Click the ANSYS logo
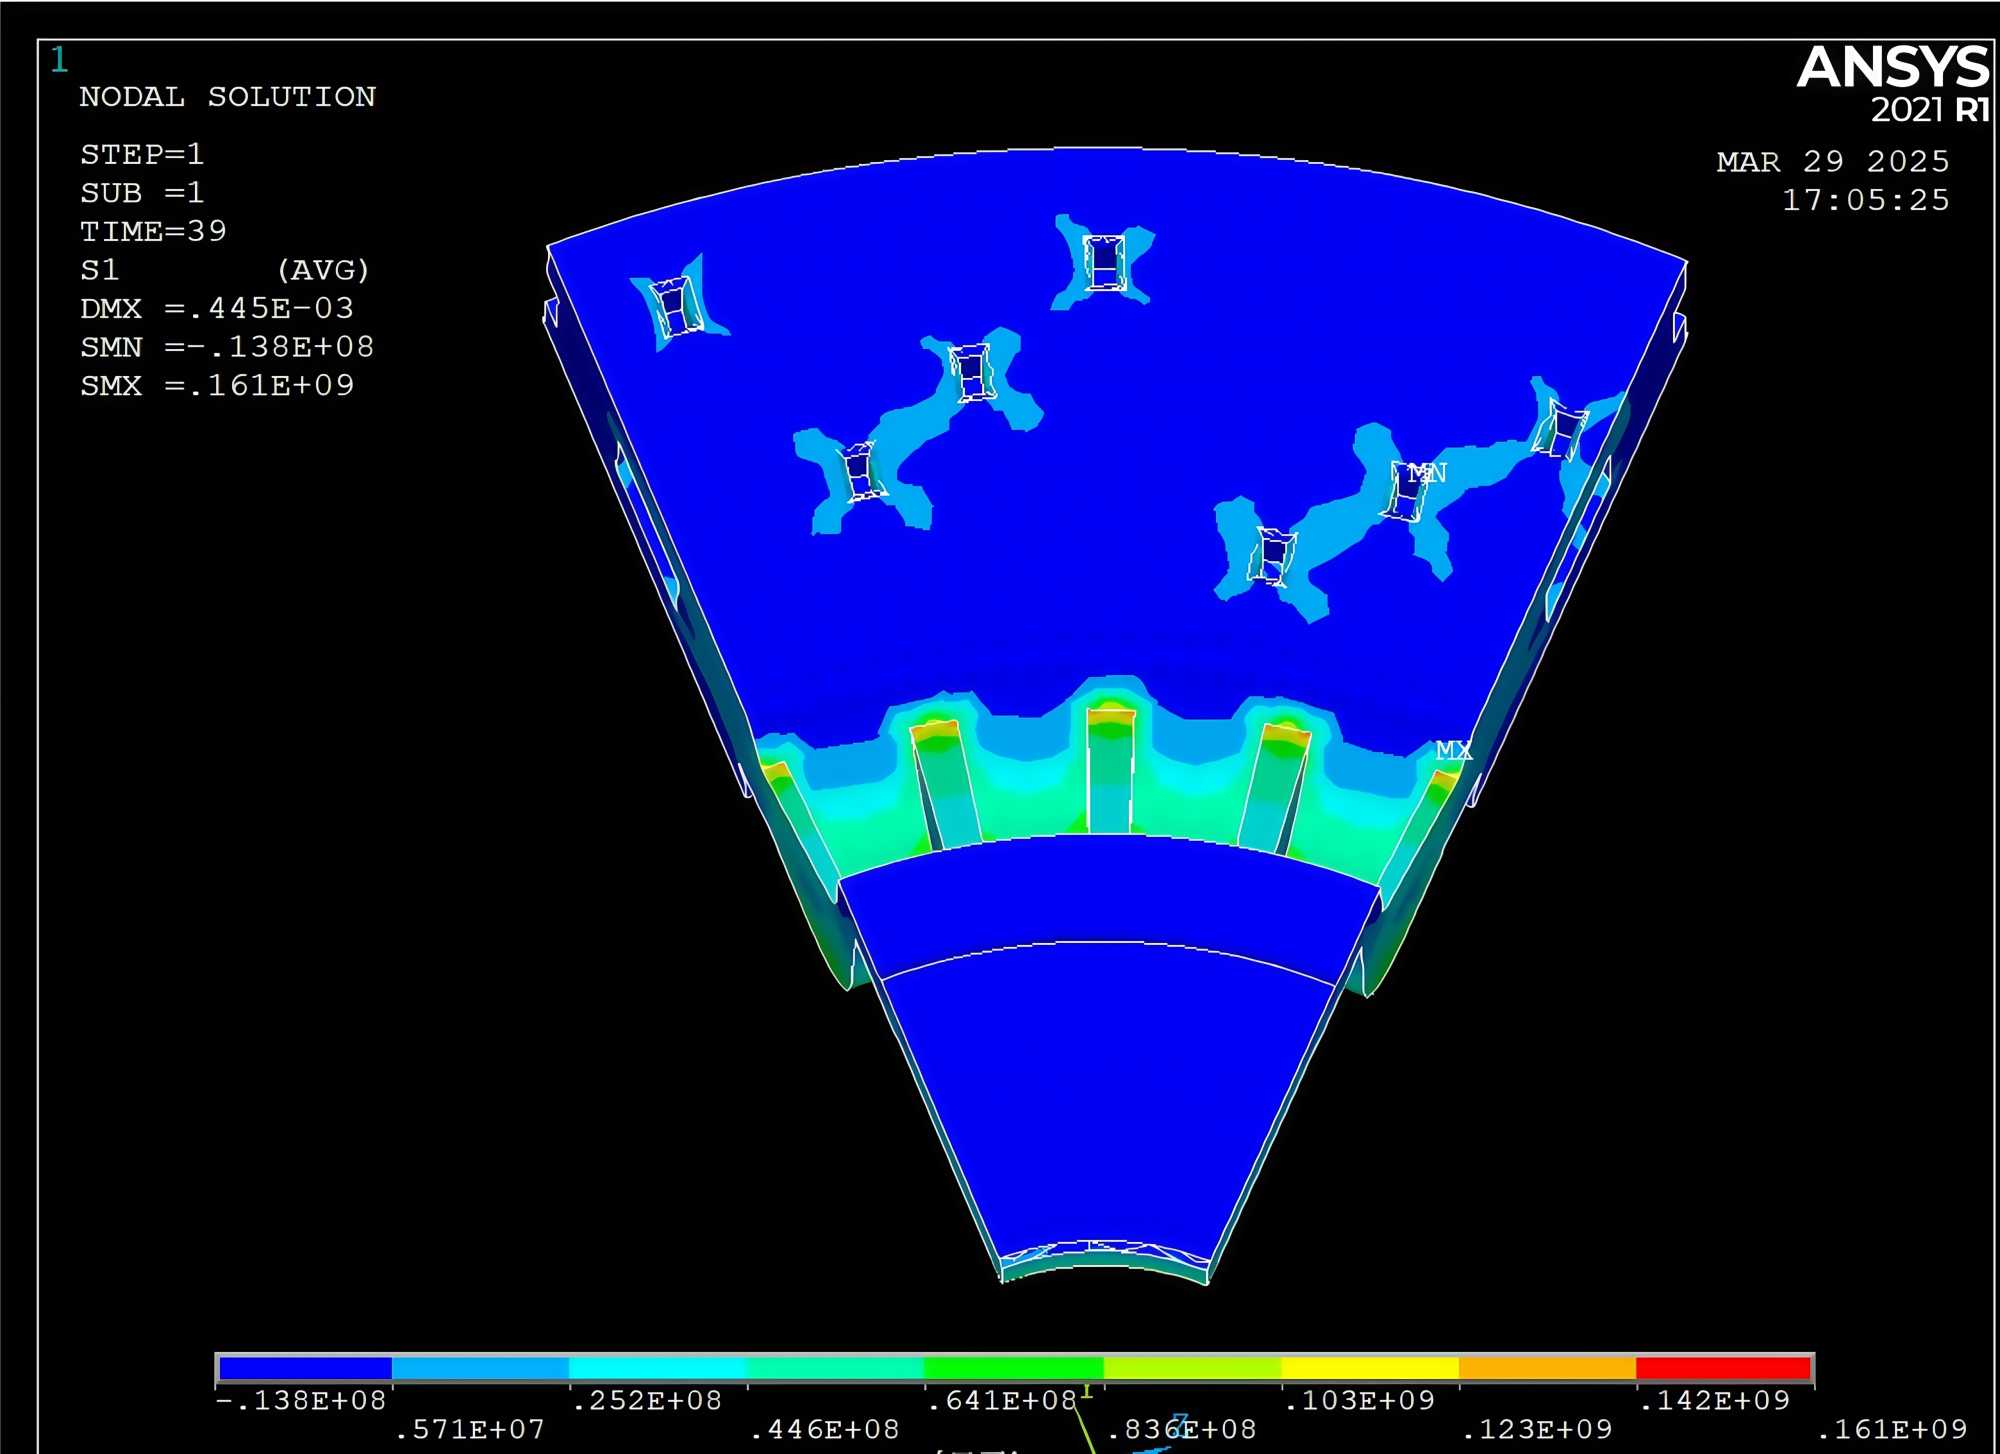The width and height of the screenshot is (2000, 1454). [1892, 68]
